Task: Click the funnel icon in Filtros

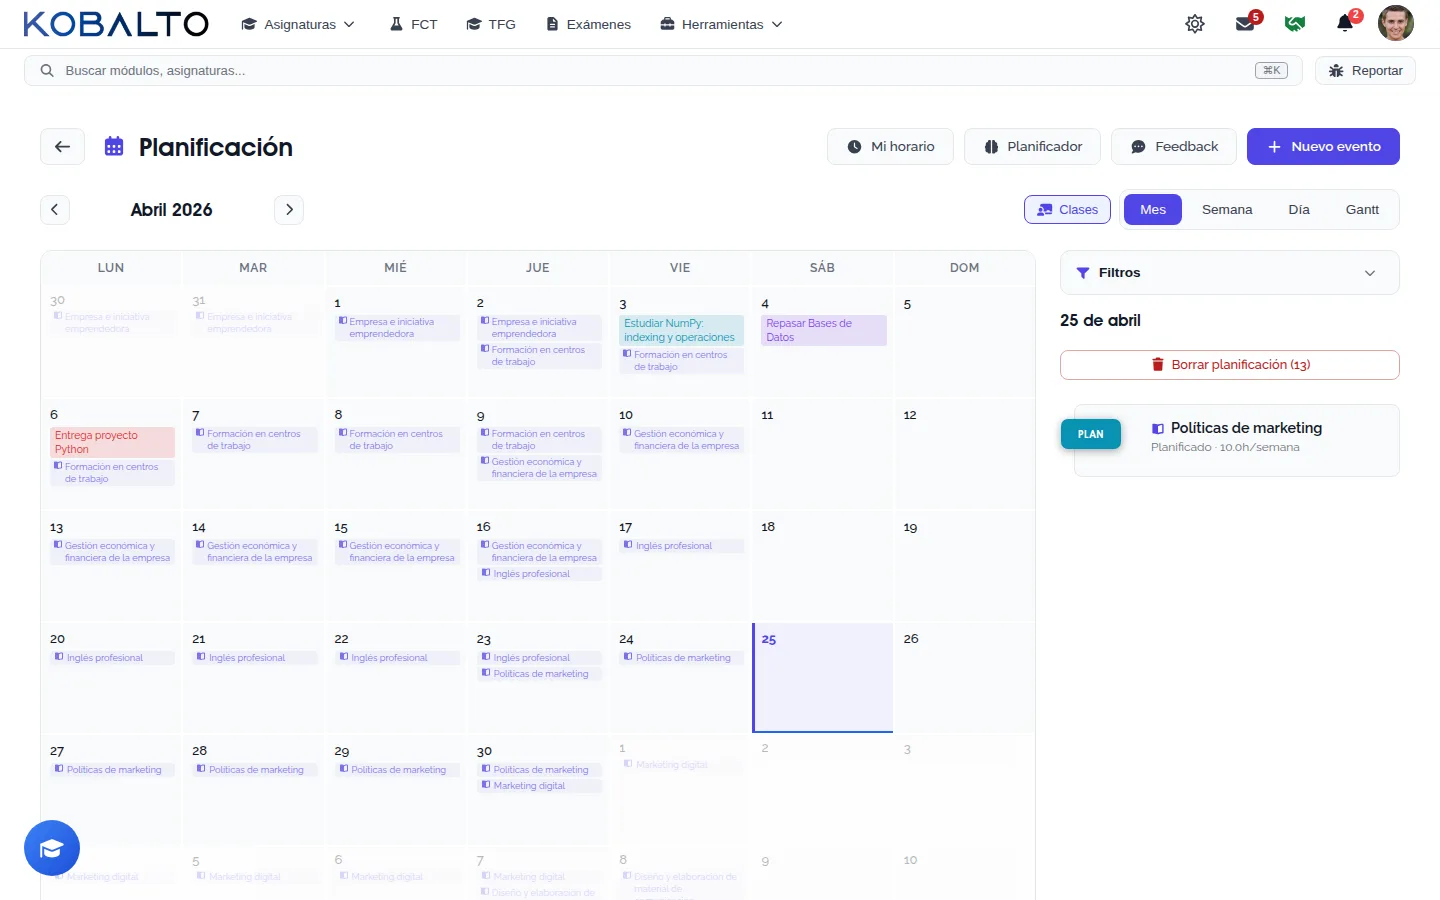Action: tap(1082, 272)
